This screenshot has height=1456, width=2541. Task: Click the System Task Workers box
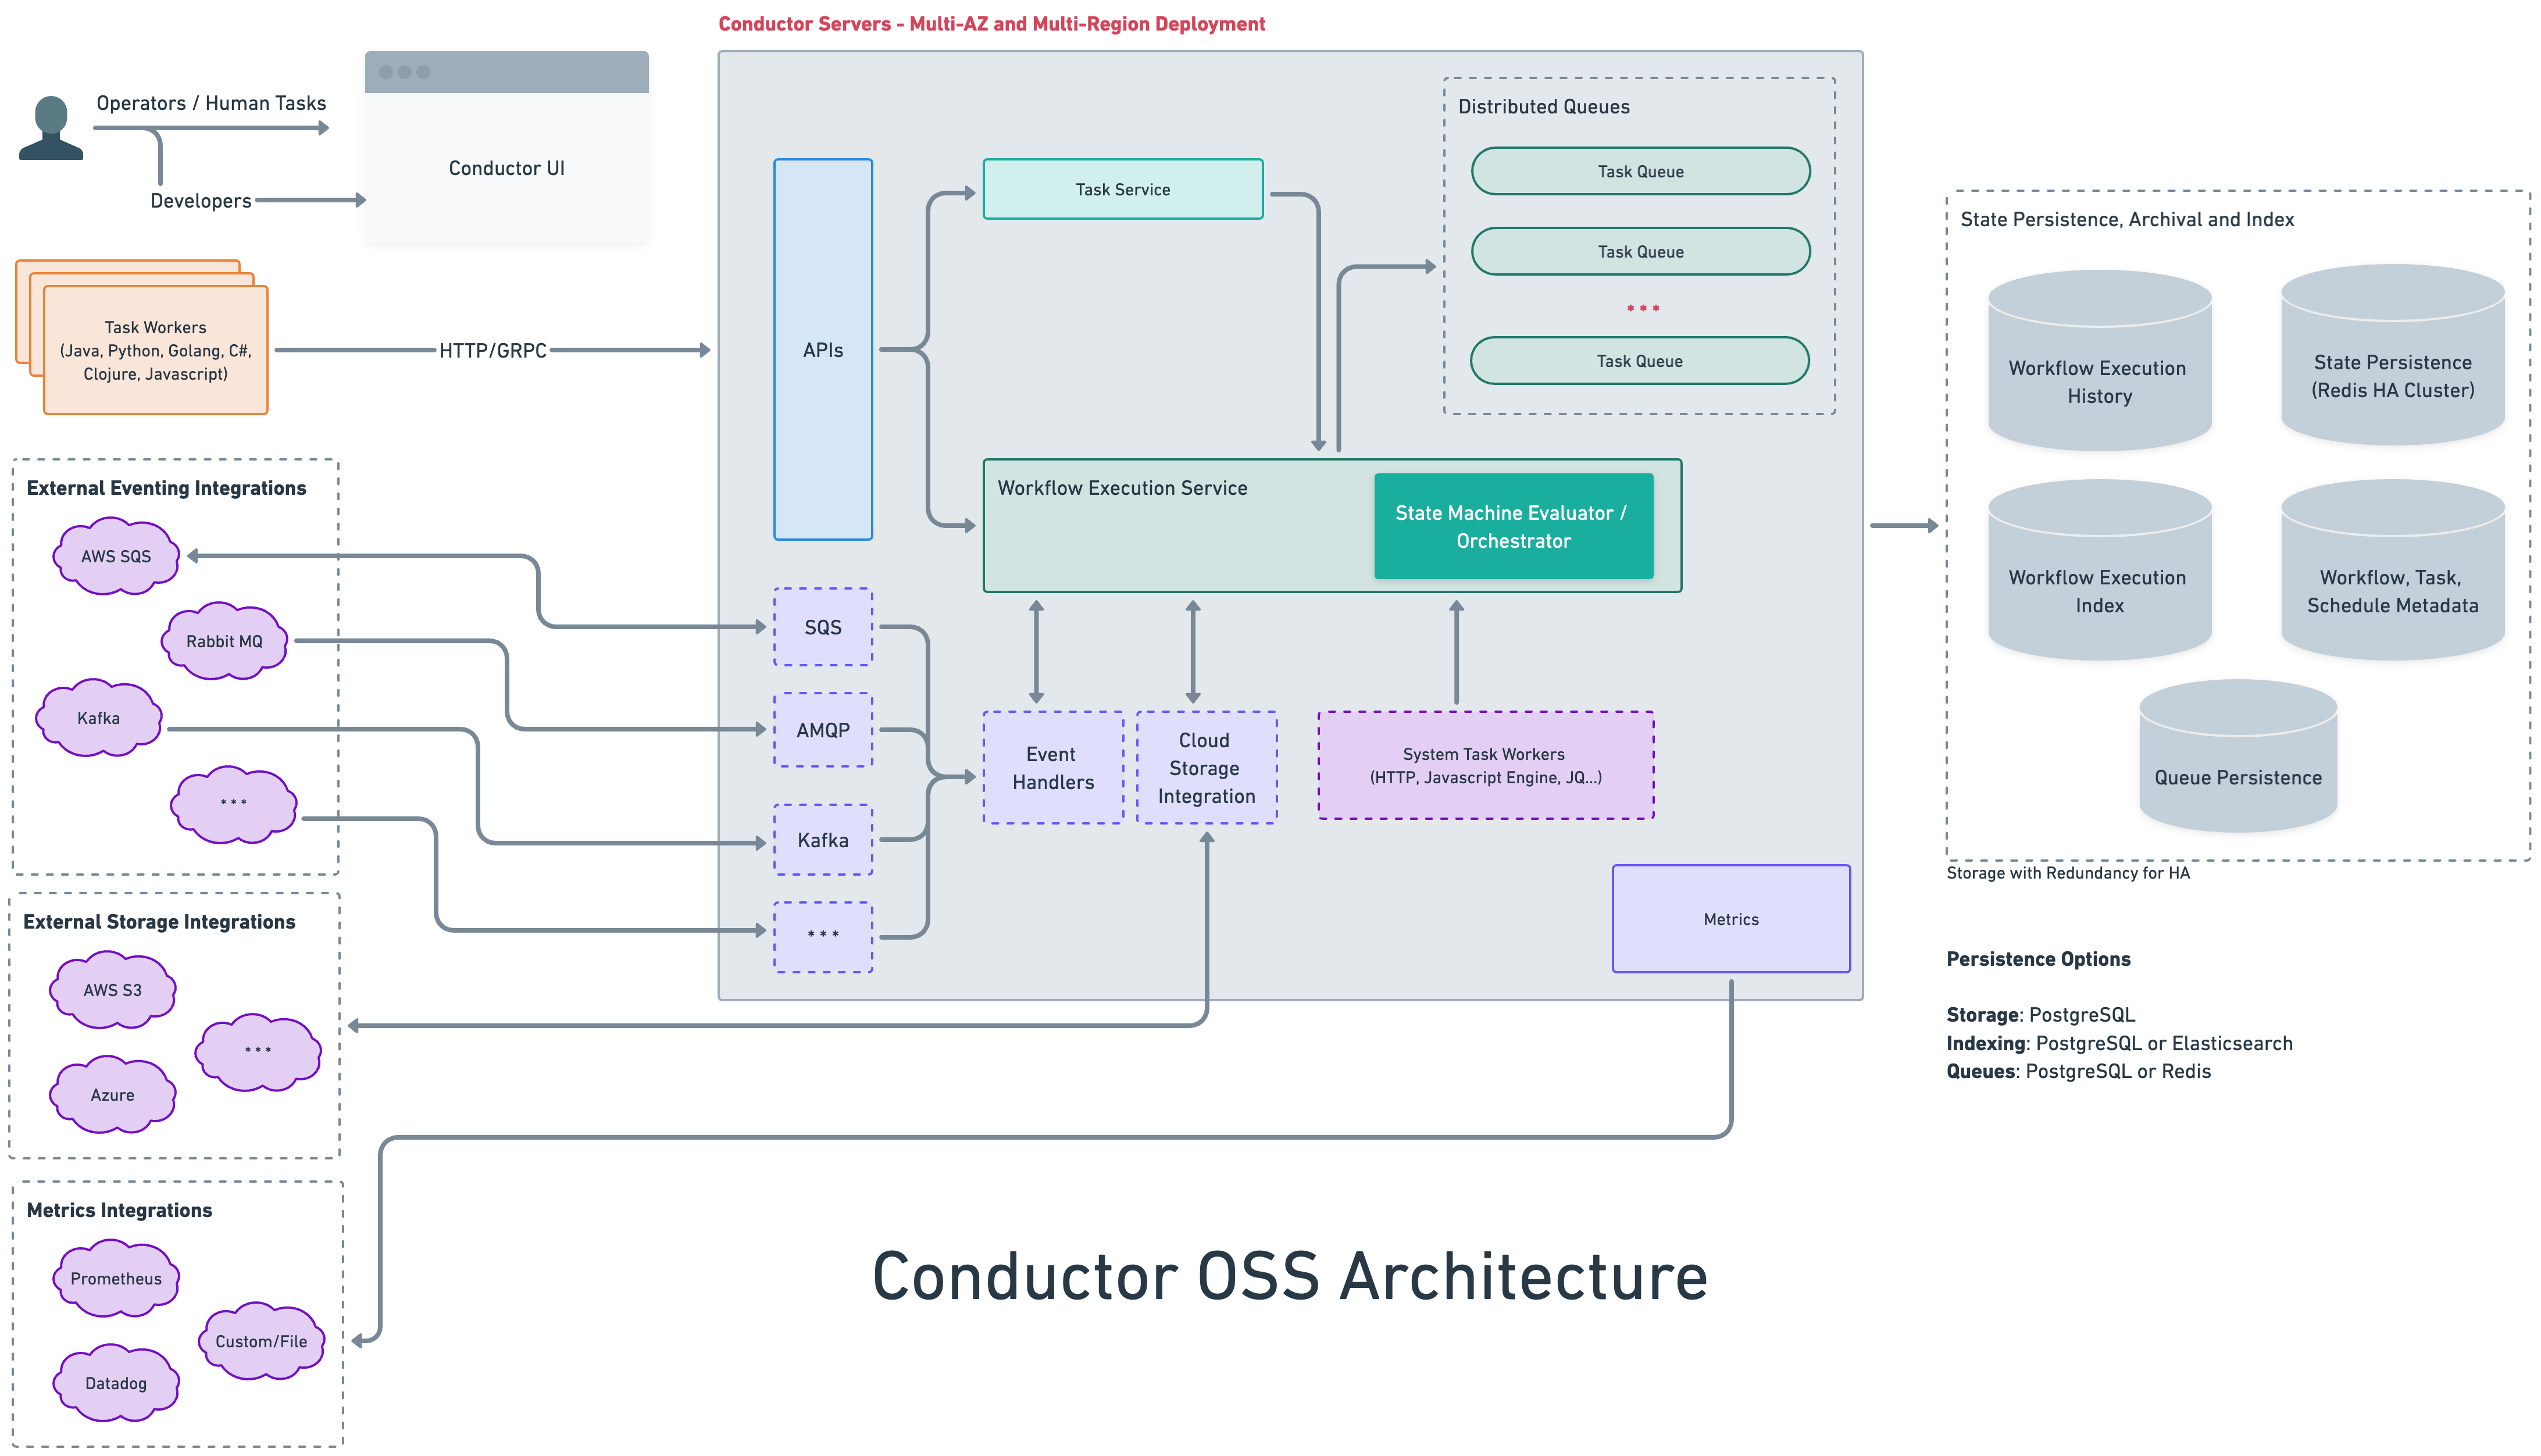1485,765
